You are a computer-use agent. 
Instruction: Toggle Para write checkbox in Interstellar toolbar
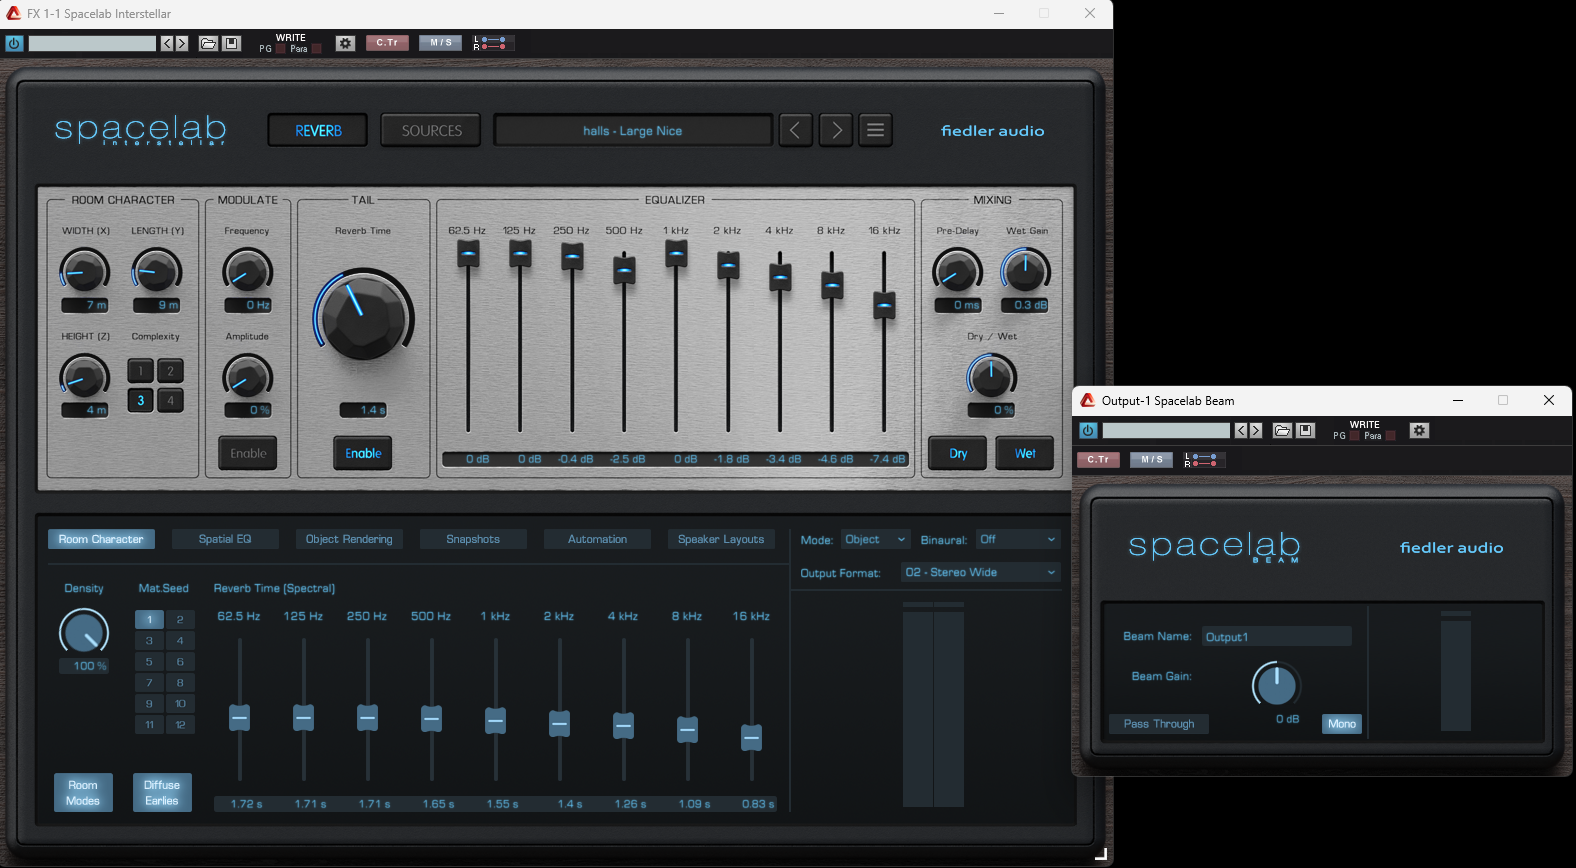(317, 48)
